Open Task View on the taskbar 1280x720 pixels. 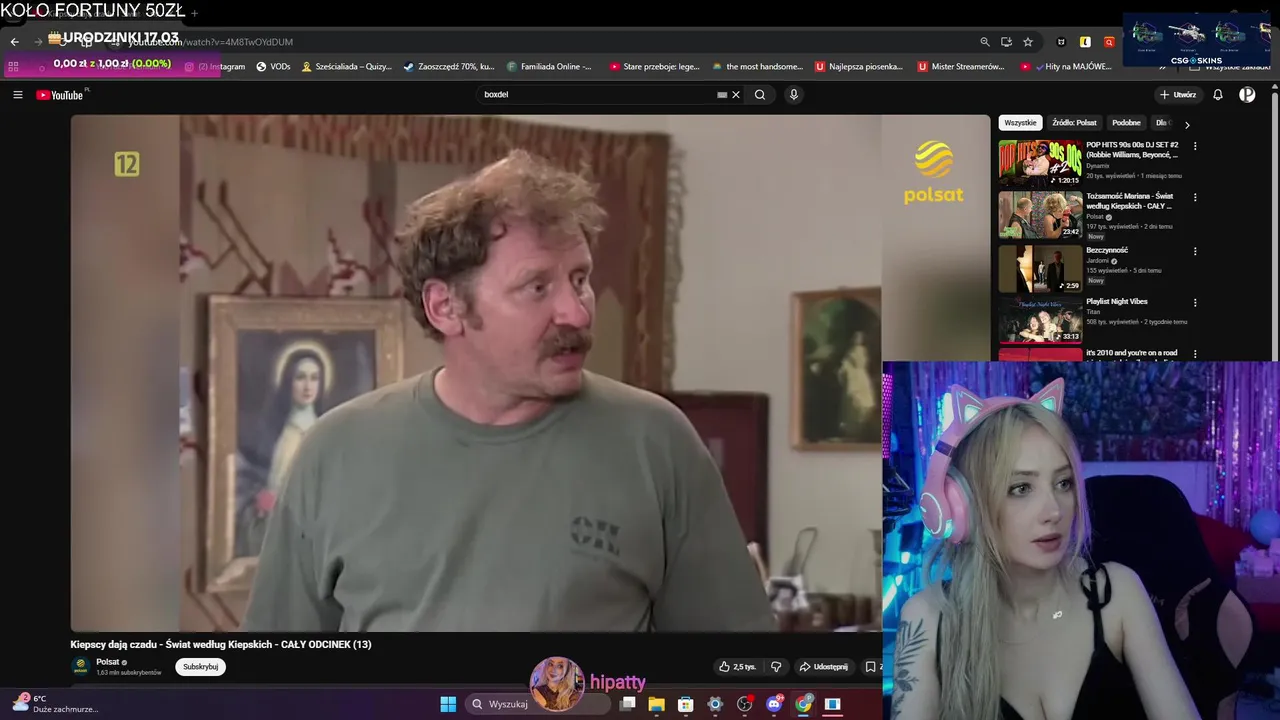[x=628, y=704]
